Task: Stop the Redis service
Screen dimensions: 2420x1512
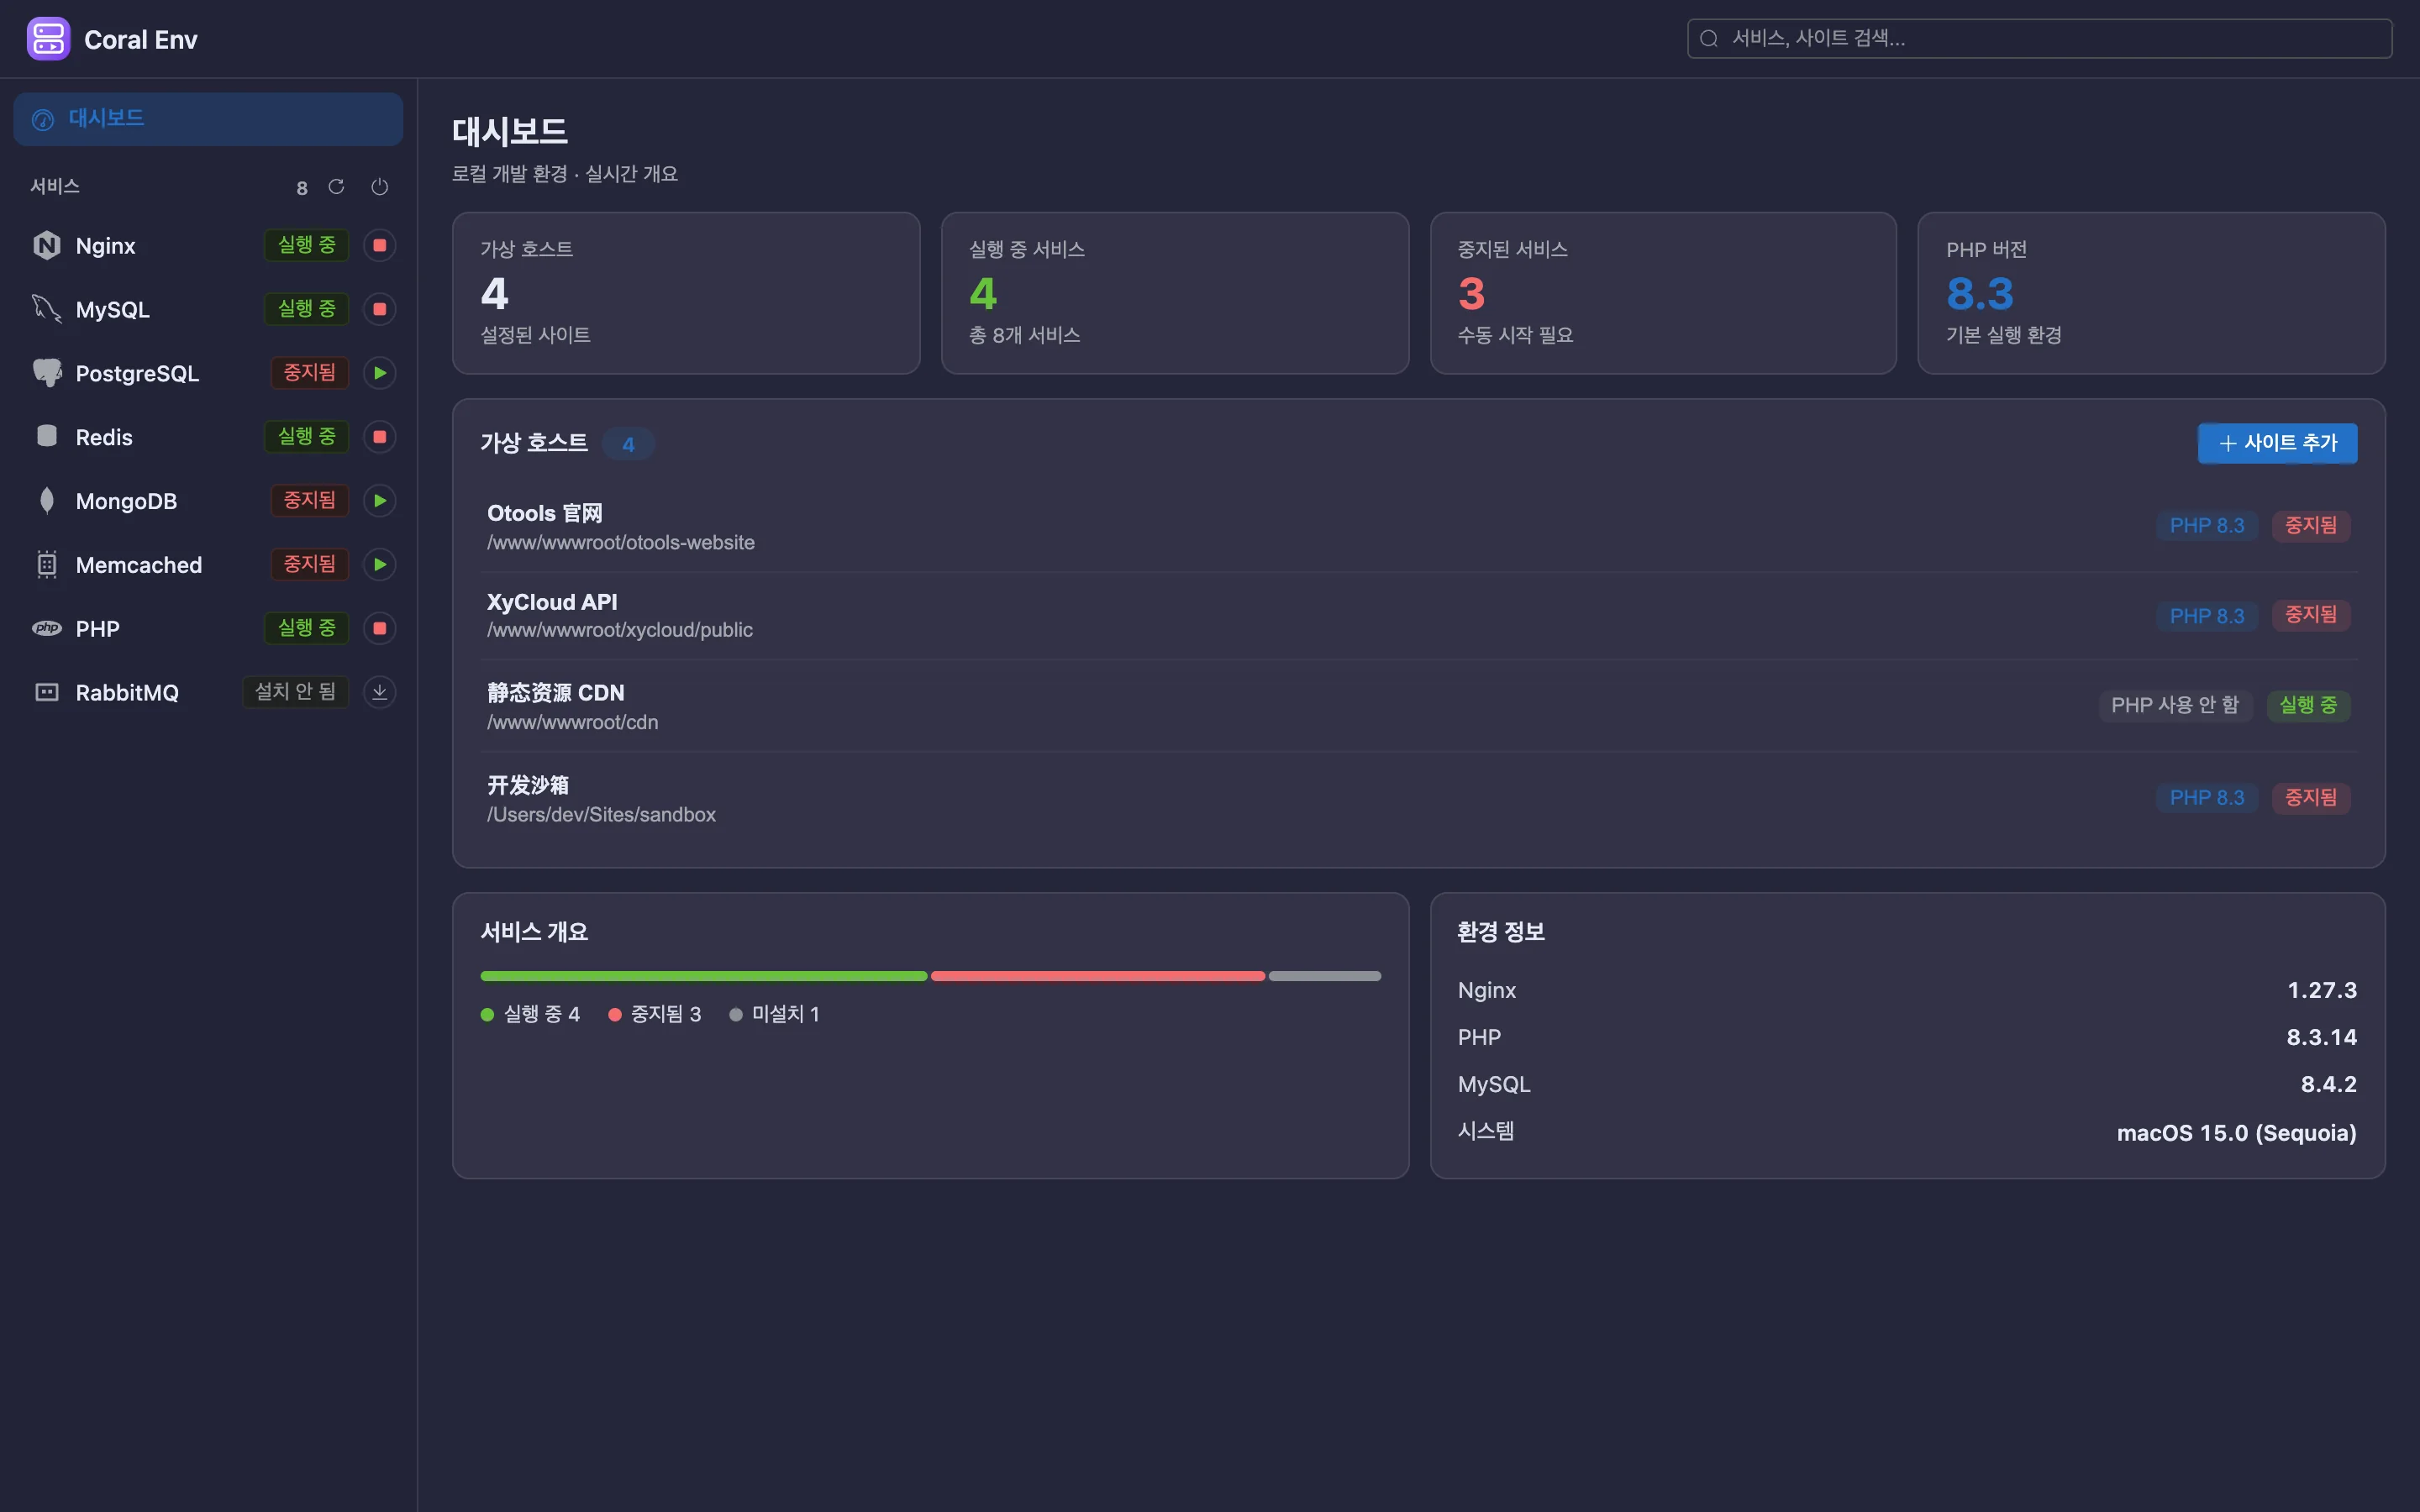Action: pyautogui.click(x=379, y=437)
